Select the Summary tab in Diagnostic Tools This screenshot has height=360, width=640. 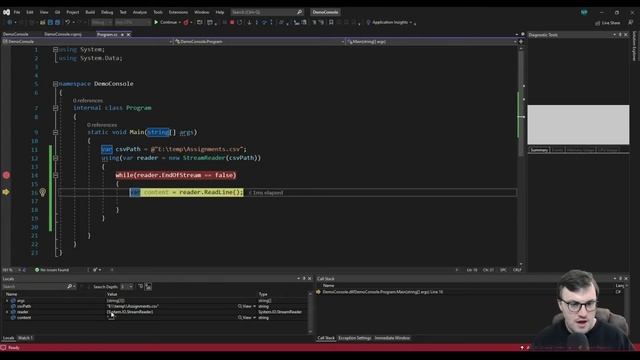click(539, 150)
